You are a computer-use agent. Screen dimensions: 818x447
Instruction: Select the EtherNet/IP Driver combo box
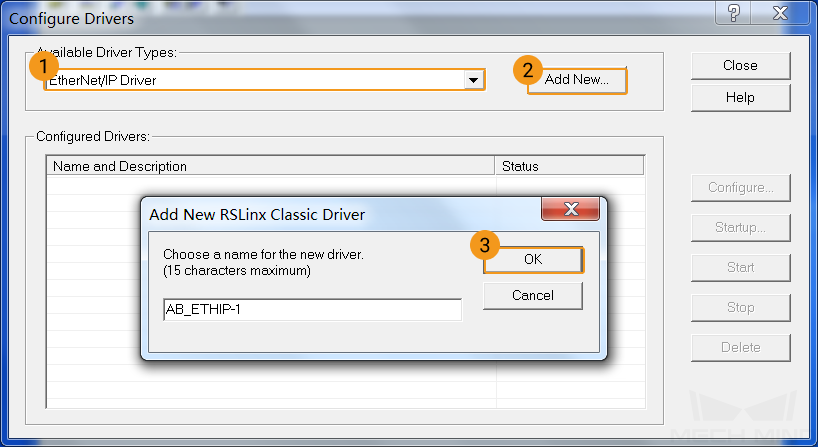click(x=264, y=80)
